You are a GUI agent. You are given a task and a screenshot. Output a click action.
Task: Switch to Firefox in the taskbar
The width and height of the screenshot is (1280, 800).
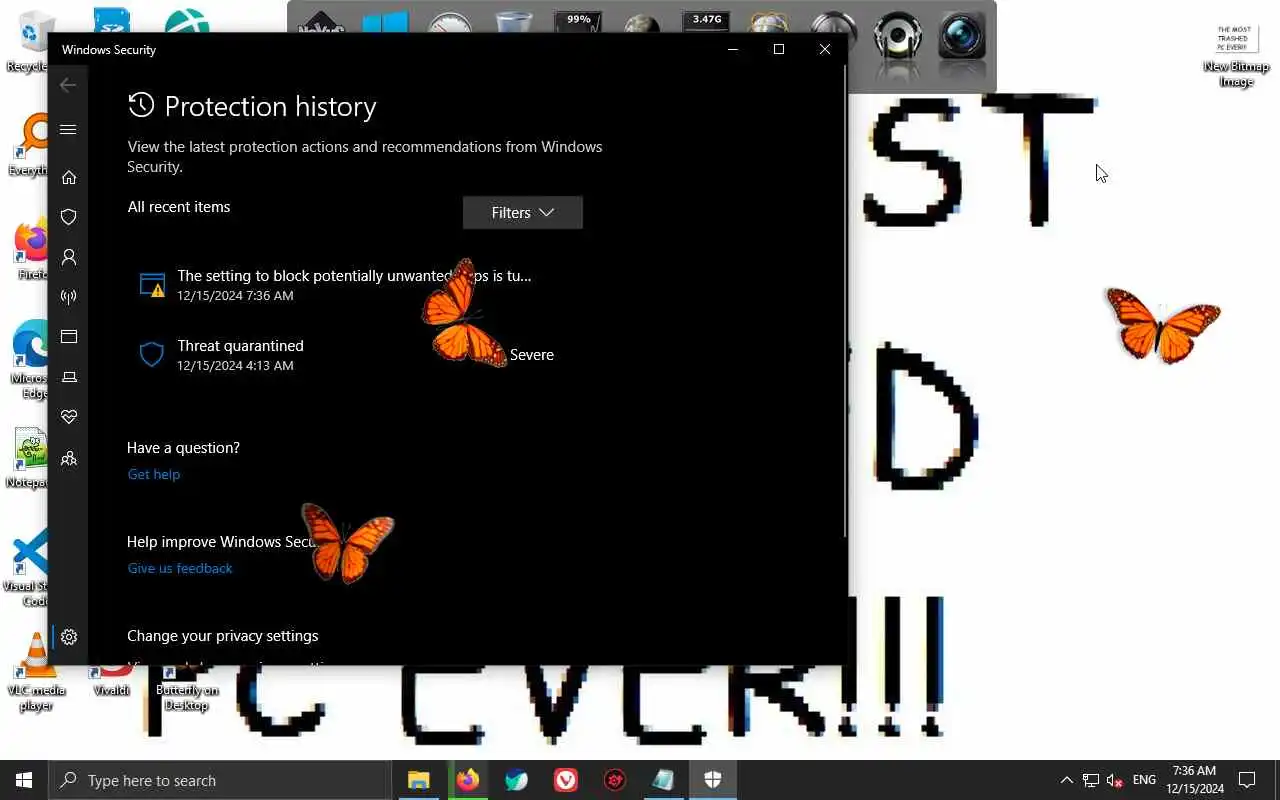(468, 780)
